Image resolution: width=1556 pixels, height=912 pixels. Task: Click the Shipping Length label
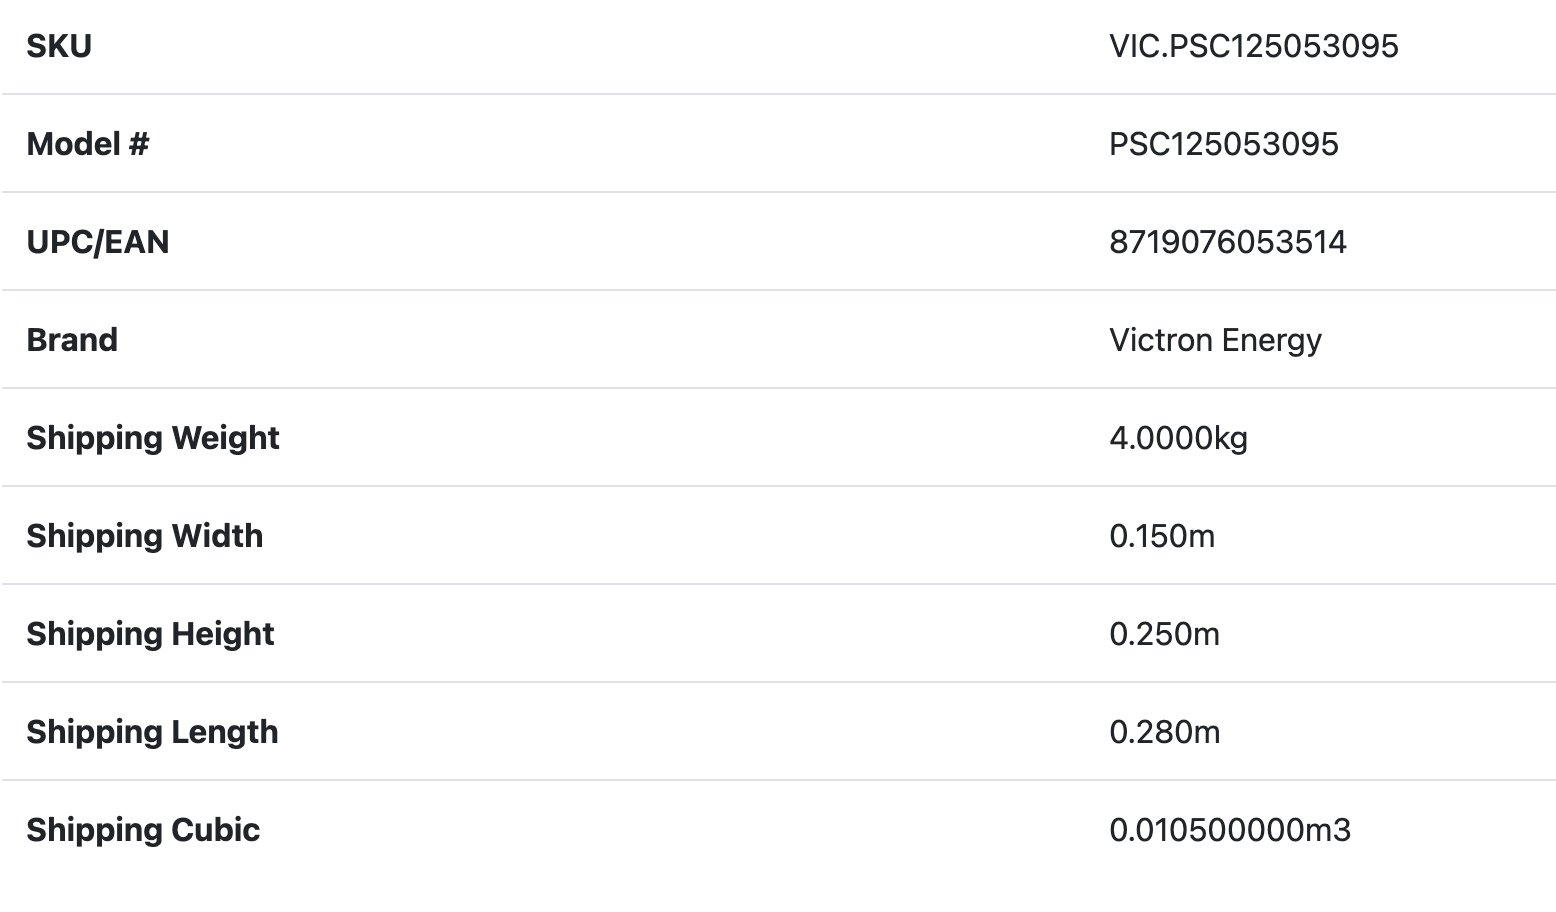coord(152,732)
